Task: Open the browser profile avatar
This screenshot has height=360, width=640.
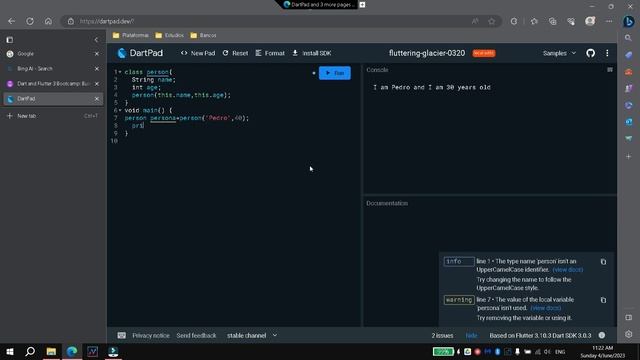Action: tap(590, 21)
